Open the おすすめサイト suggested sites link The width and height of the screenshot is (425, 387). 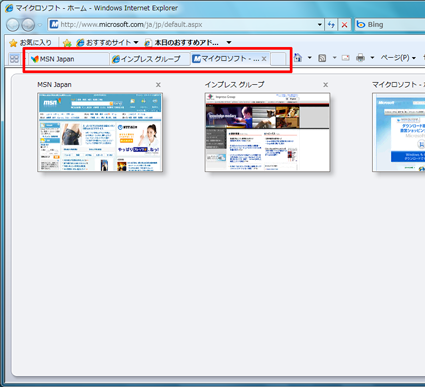pyautogui.click(x=103, y=42)
